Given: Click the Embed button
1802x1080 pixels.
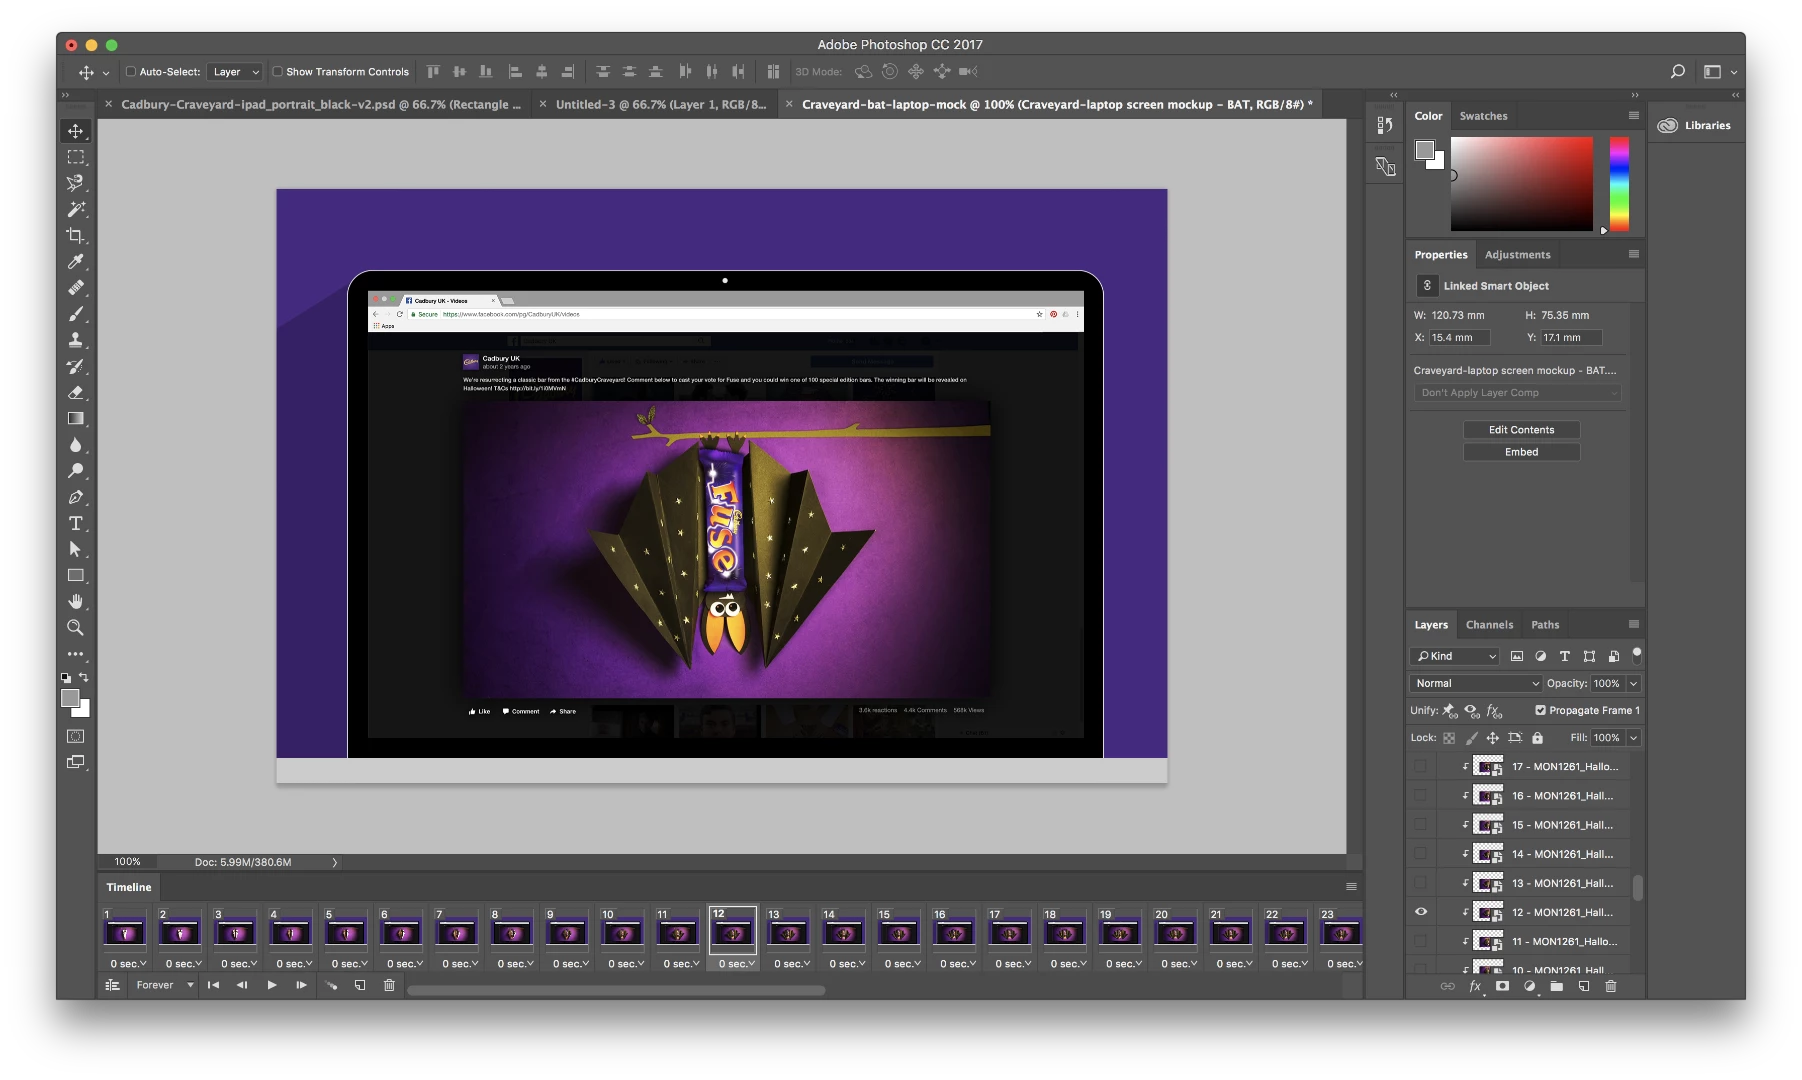Looking at the screenshot, I should (1521, 452).
